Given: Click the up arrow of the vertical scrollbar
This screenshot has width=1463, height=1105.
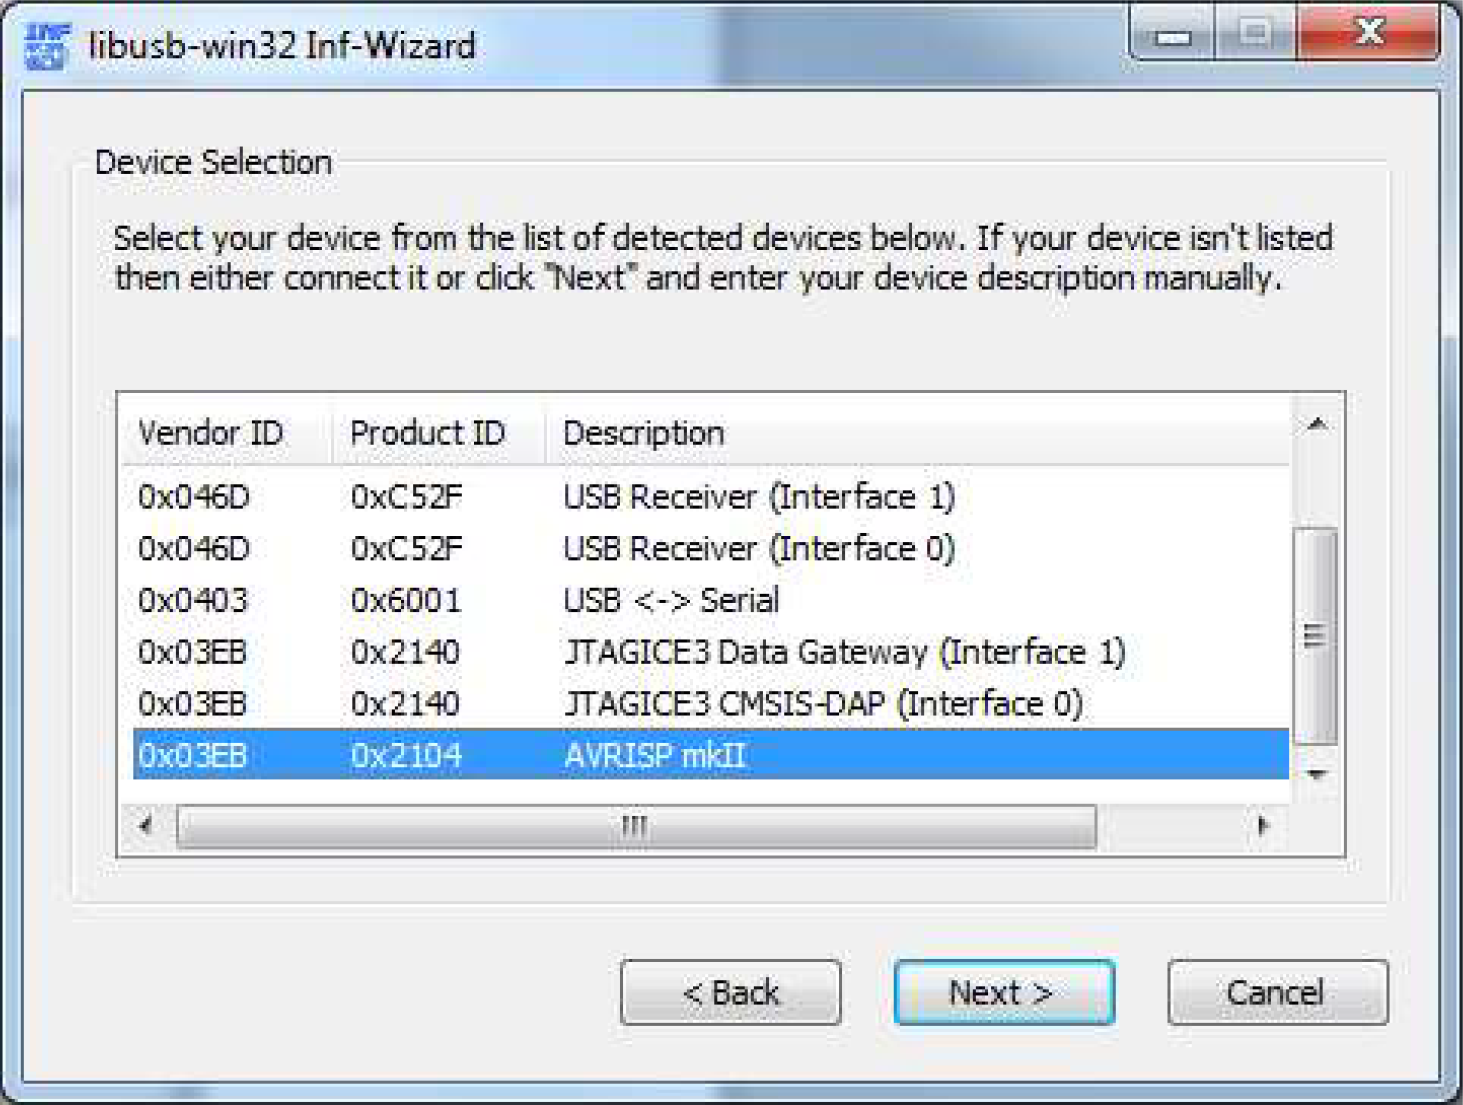Looking at the screenshot, I should [1317, 425].
